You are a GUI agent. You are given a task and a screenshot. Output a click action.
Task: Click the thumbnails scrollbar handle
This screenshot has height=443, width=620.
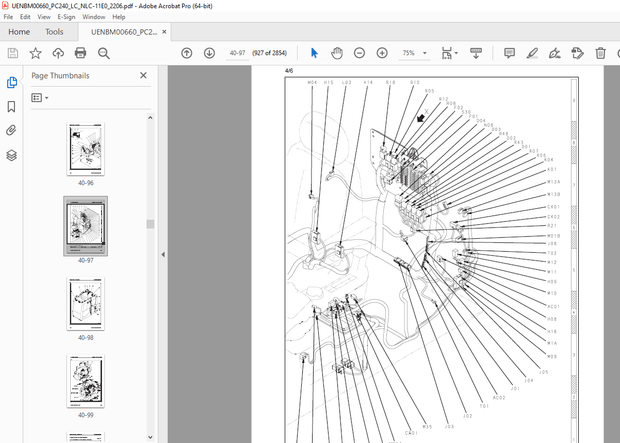click(x=150, y=224)
